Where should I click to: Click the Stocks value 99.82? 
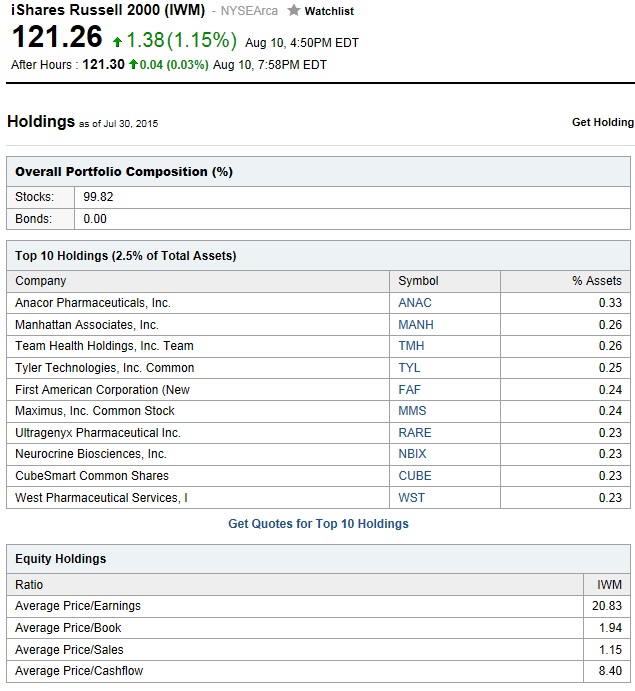(98, 197)
